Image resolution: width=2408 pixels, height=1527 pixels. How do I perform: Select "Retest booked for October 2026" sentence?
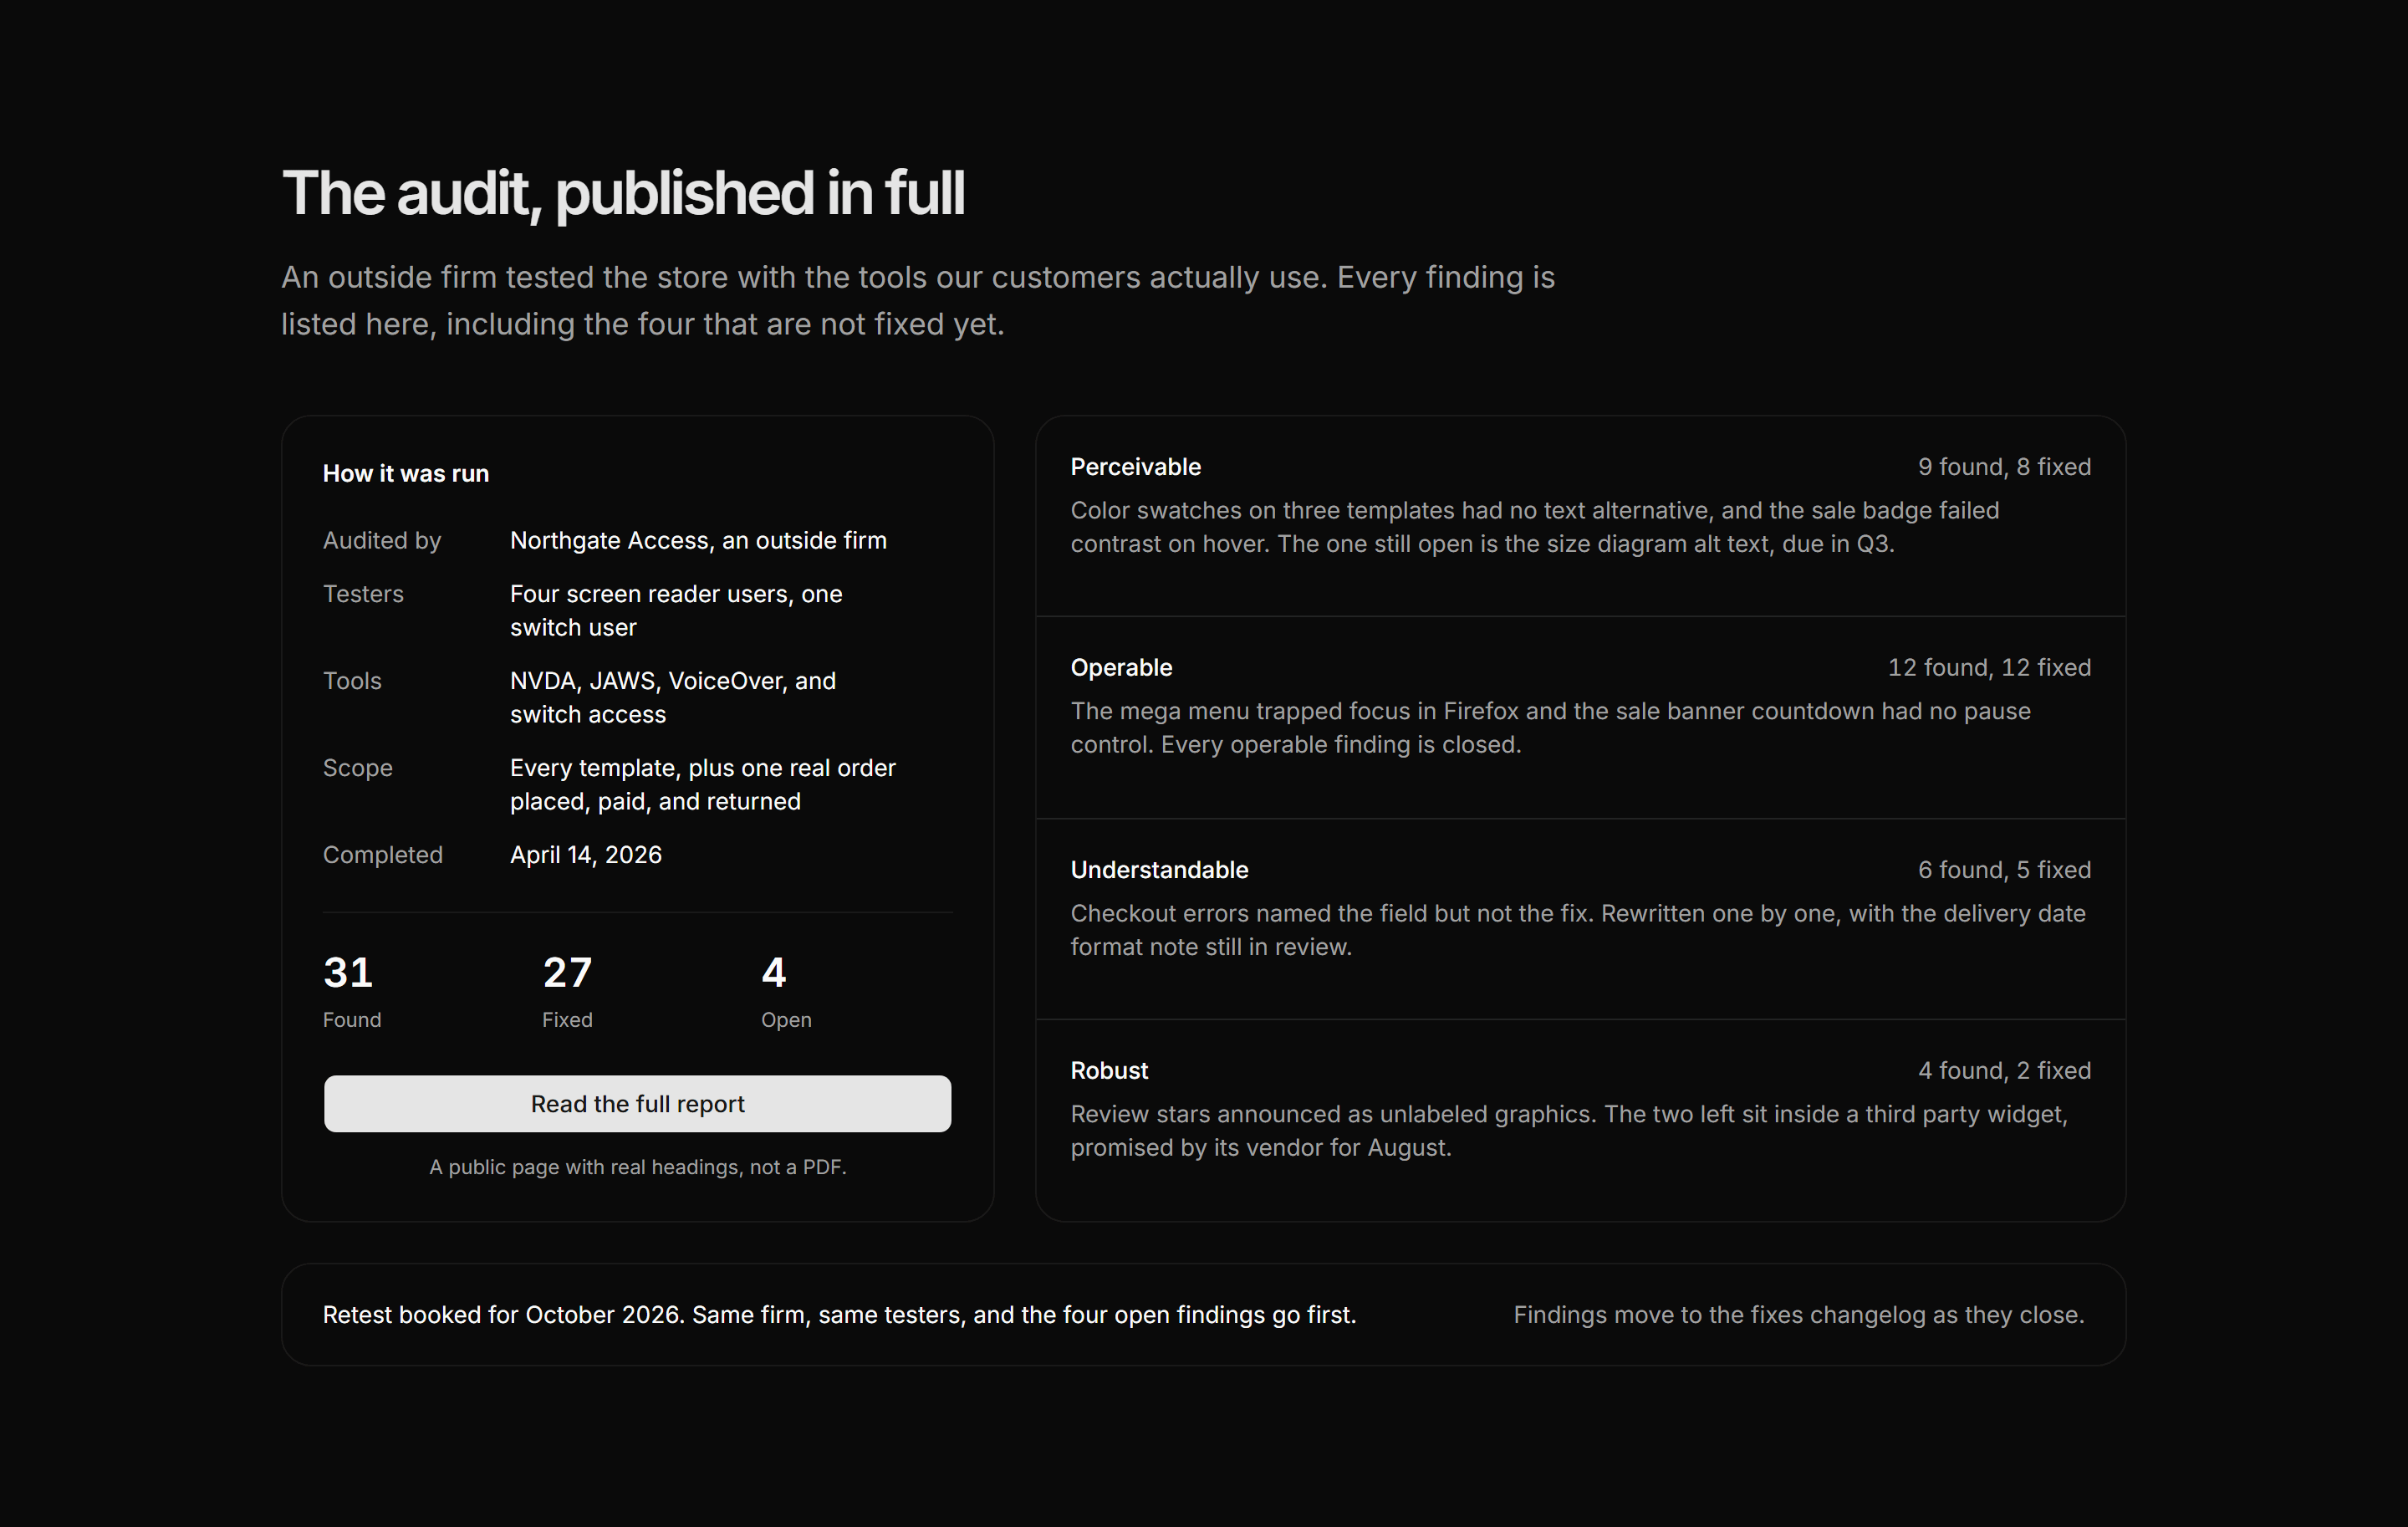click(839, 1315)
